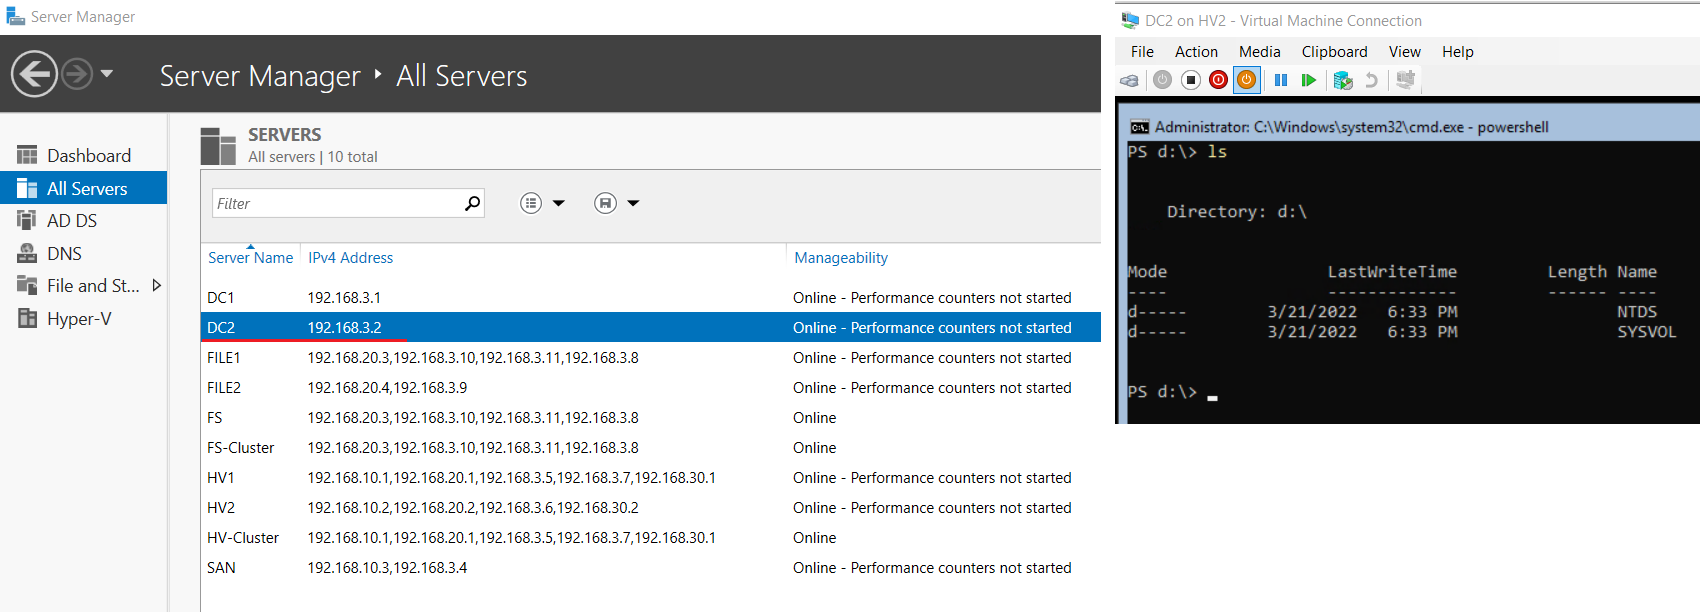
Task: Open the View menu
Action: [x=1404, y=52]
